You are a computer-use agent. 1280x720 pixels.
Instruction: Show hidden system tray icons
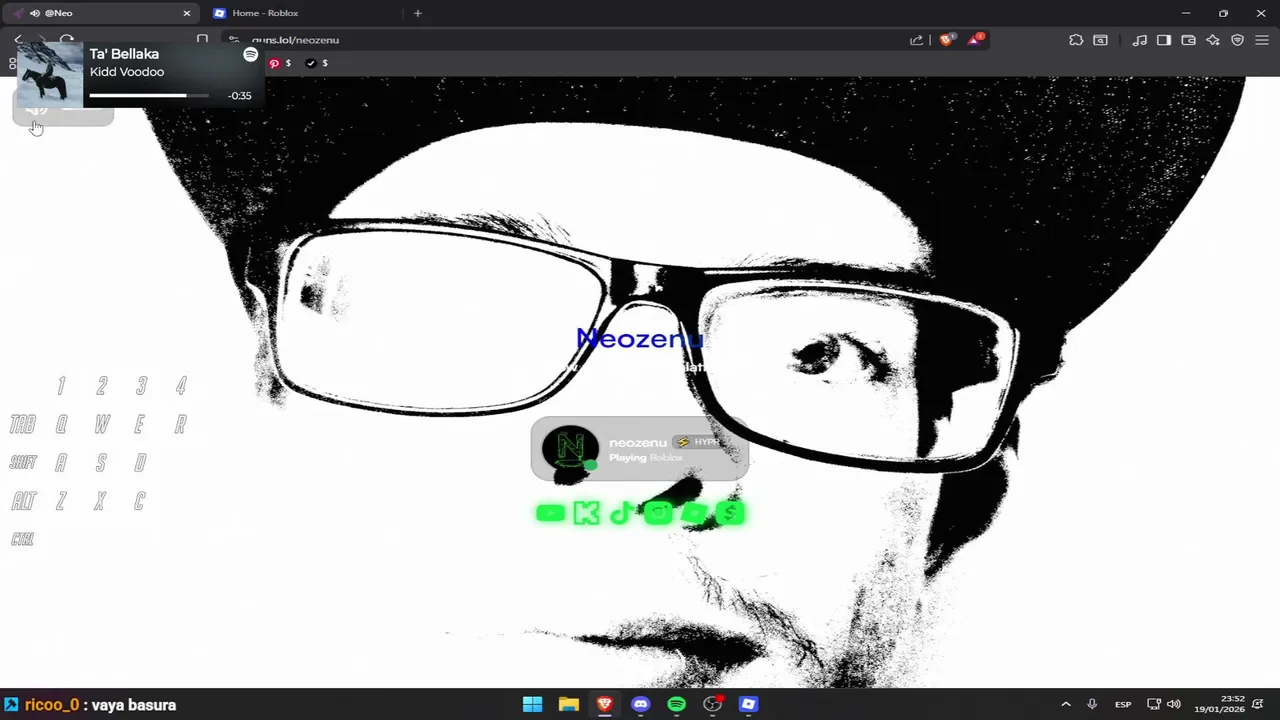(1065, 704)
